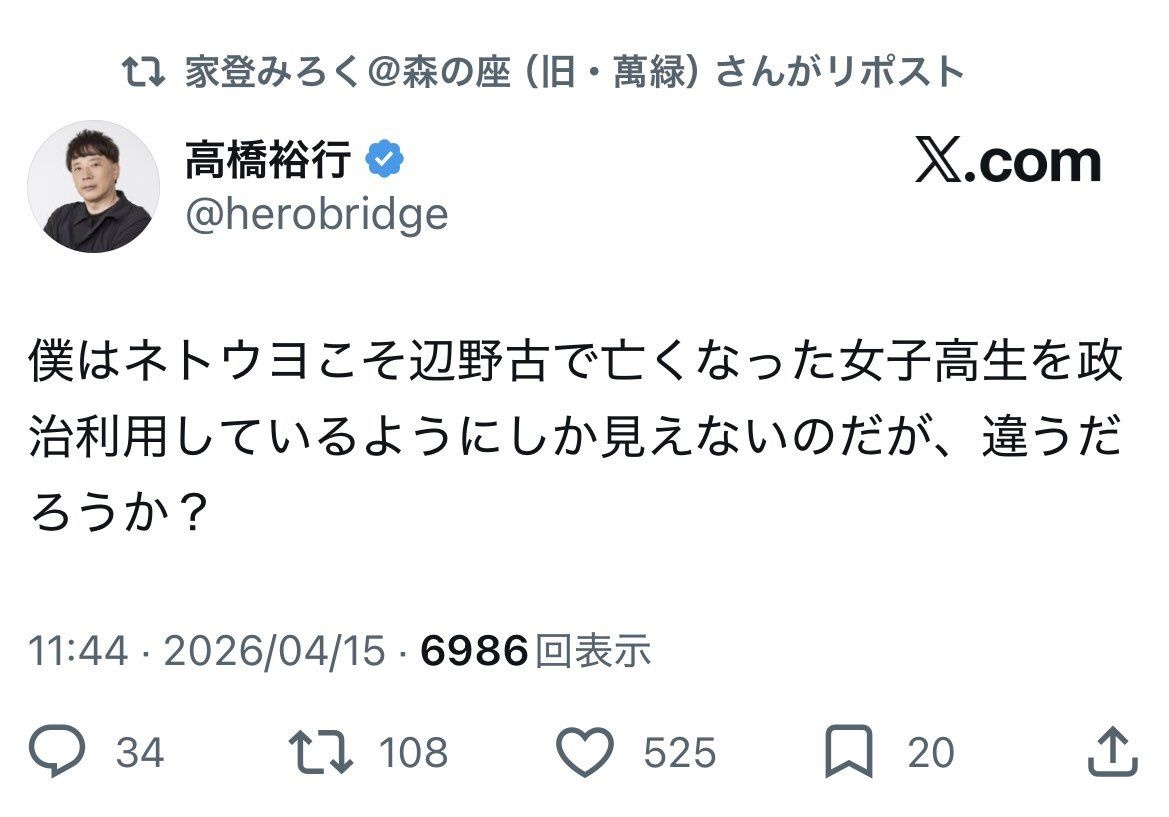The height and width of the screenshot is (817, 1169).
Task: Open the 高橋裕行 display name link
Action: tap(268, 160)
